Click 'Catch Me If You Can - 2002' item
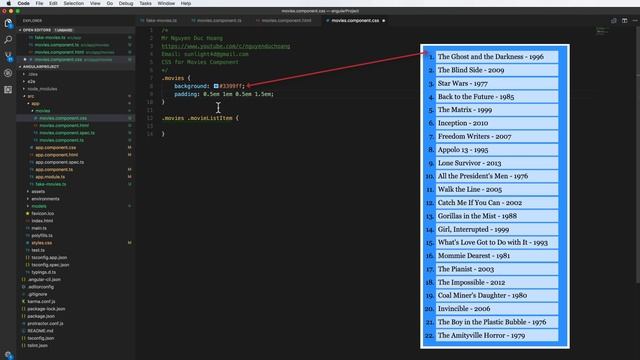The image size is (640, 360). pyautogui.click(x=497, y=202)
